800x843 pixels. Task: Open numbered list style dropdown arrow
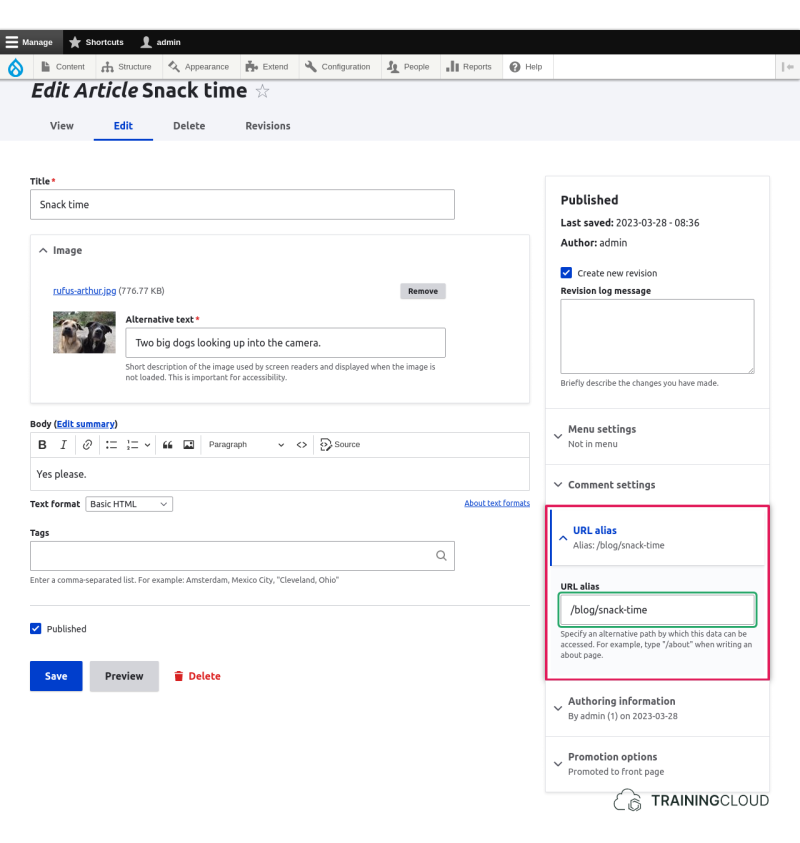pyautogui.click(x=147, y=445)
